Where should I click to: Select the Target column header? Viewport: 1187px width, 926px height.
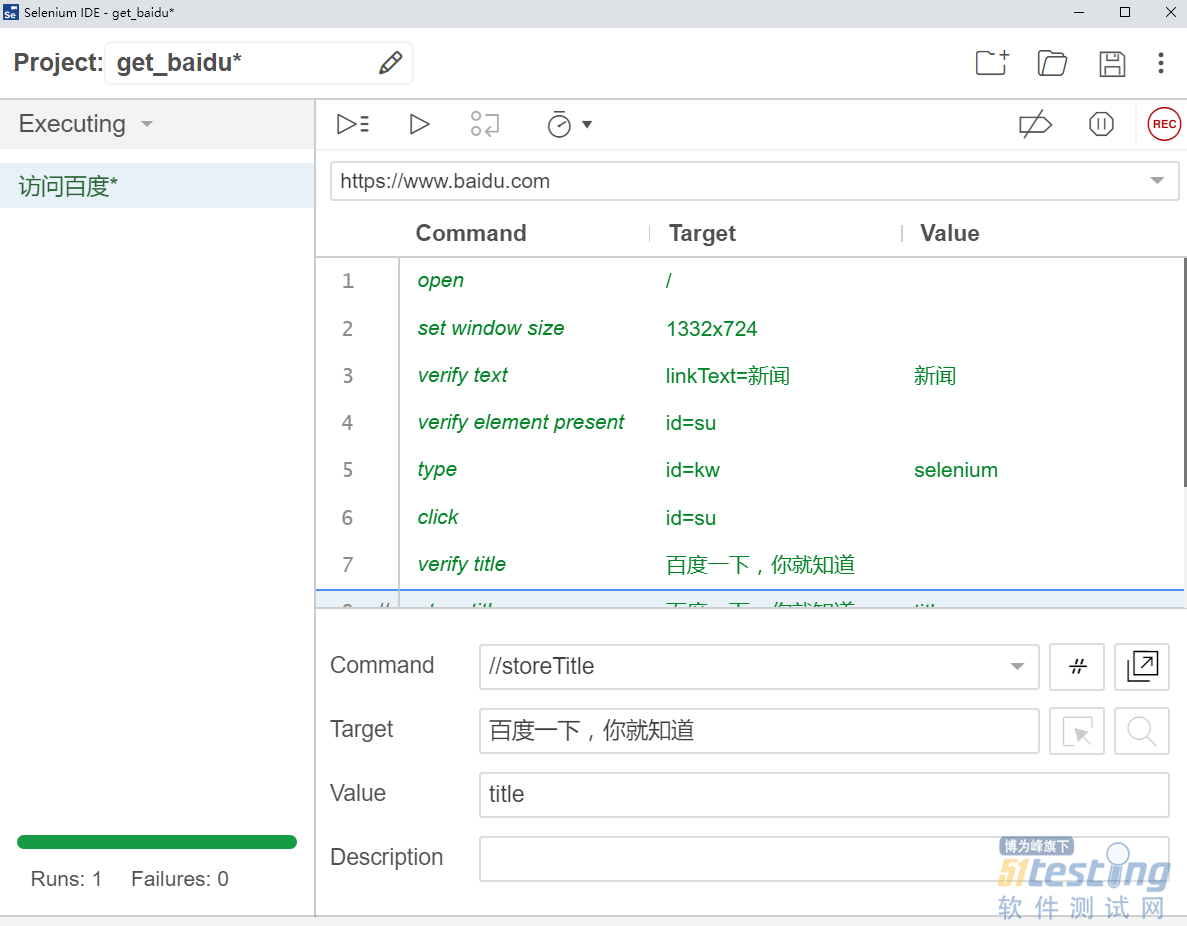tap(702, 233)
